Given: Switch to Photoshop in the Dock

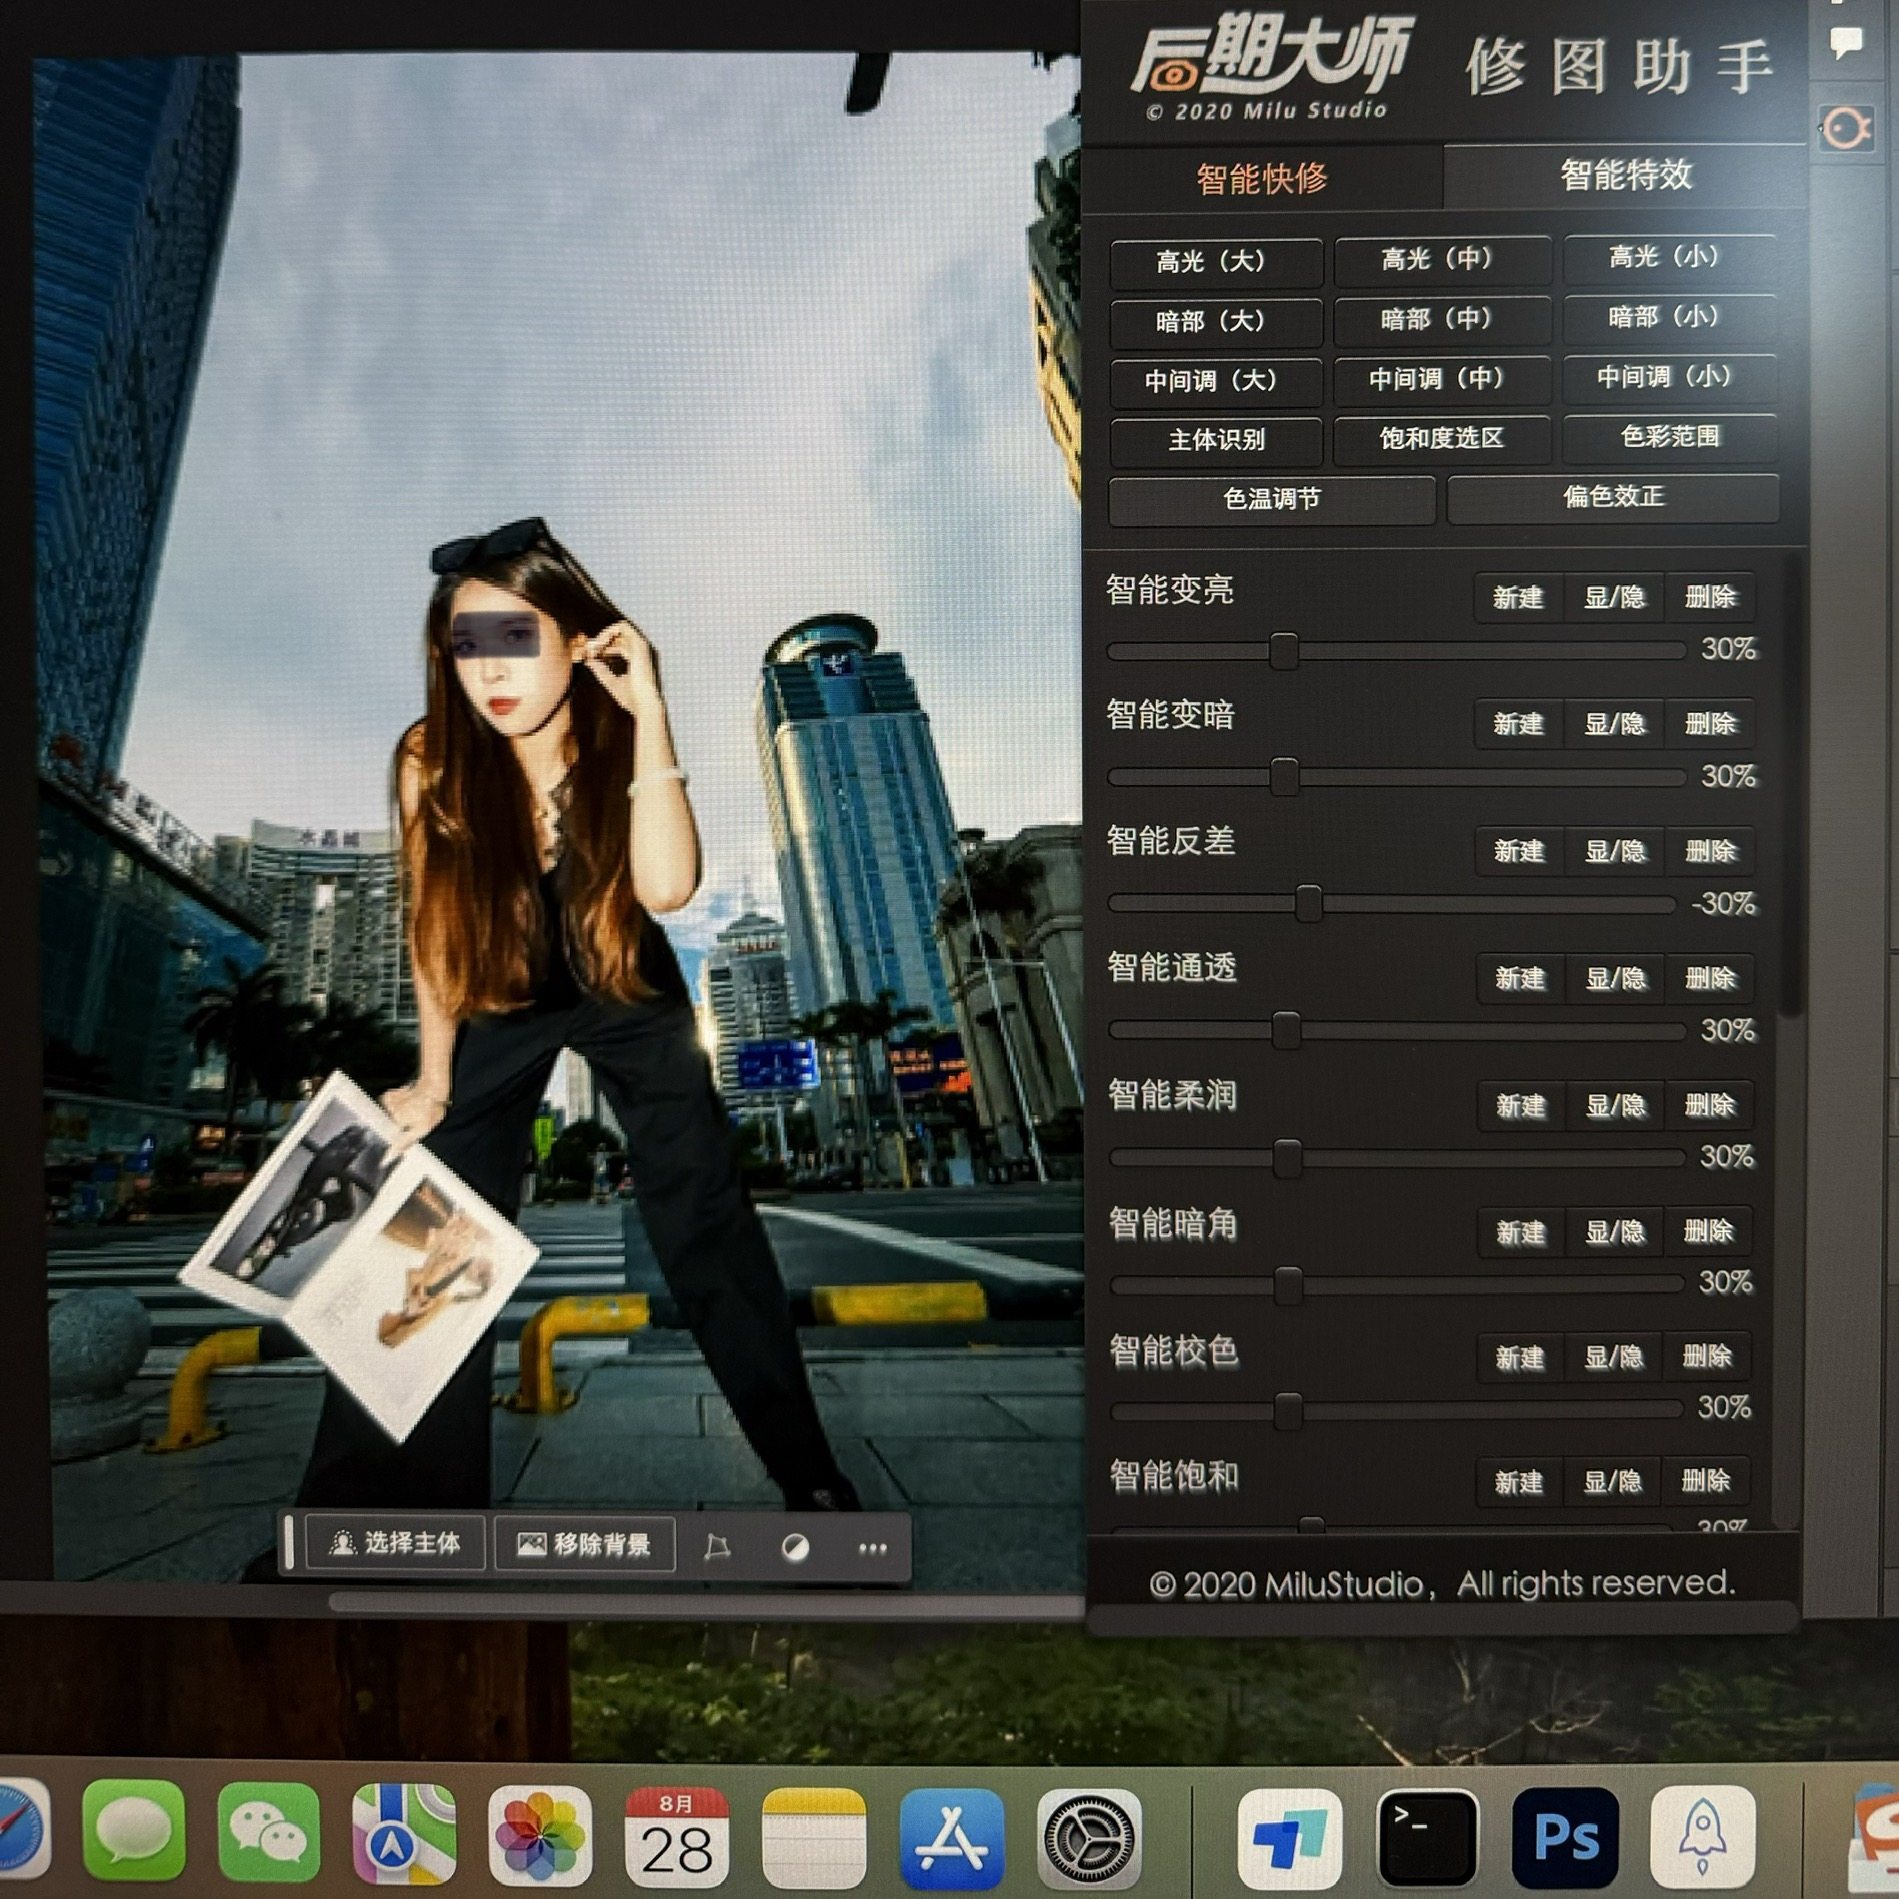Looking at the screenshot, I should point(1565,1837).
